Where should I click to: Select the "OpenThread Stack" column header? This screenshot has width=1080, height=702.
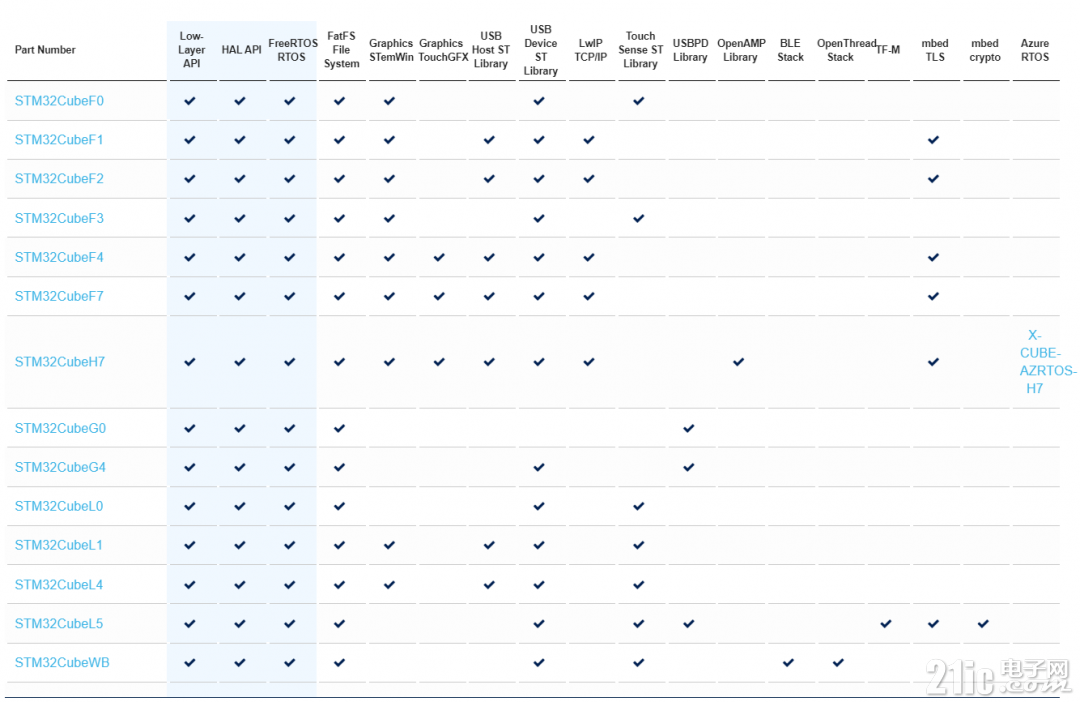tap(847, 50)
